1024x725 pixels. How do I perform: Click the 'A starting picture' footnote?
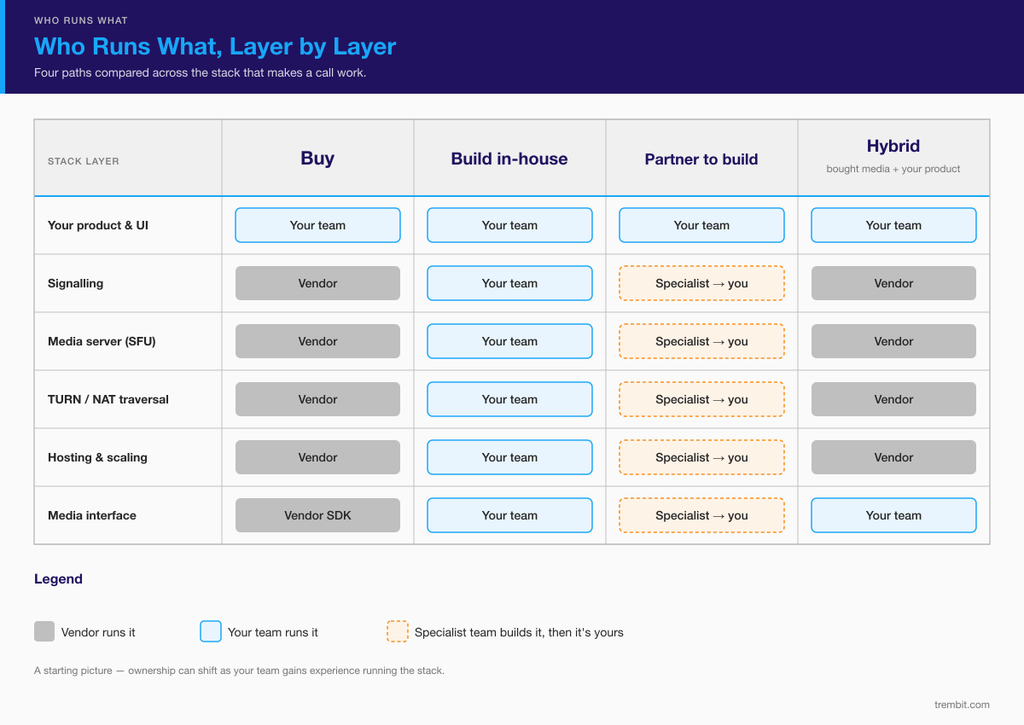tap(239, 670)
